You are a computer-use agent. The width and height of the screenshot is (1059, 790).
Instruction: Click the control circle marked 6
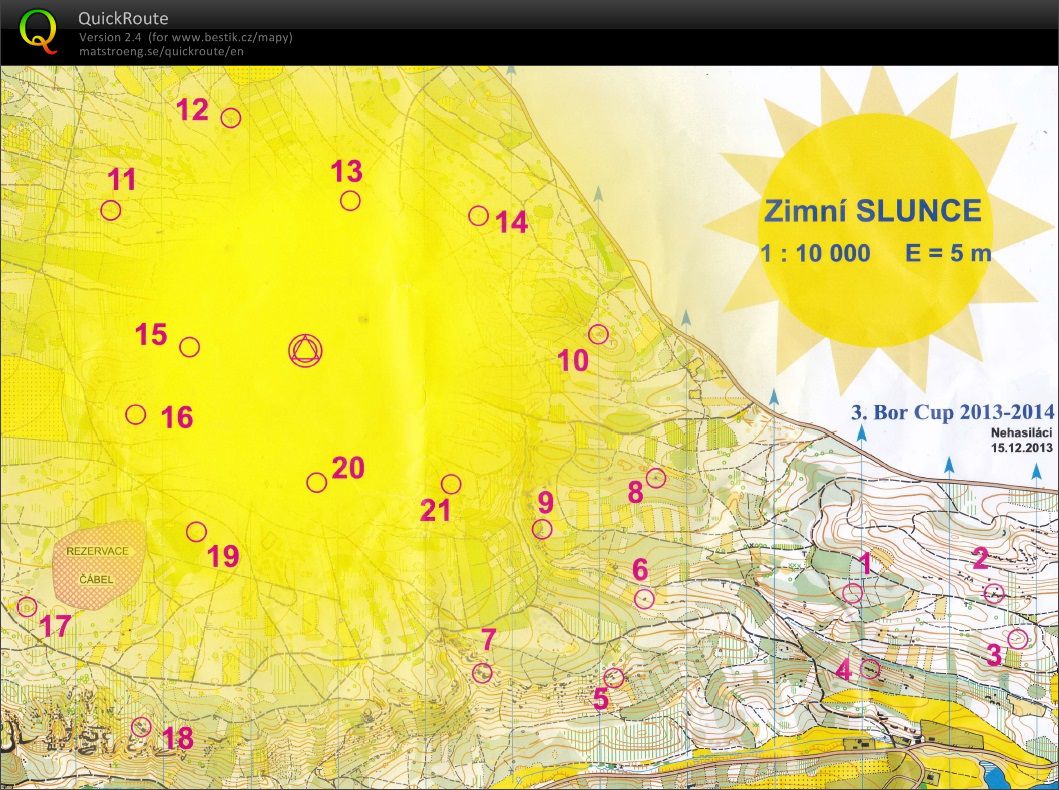644,599
